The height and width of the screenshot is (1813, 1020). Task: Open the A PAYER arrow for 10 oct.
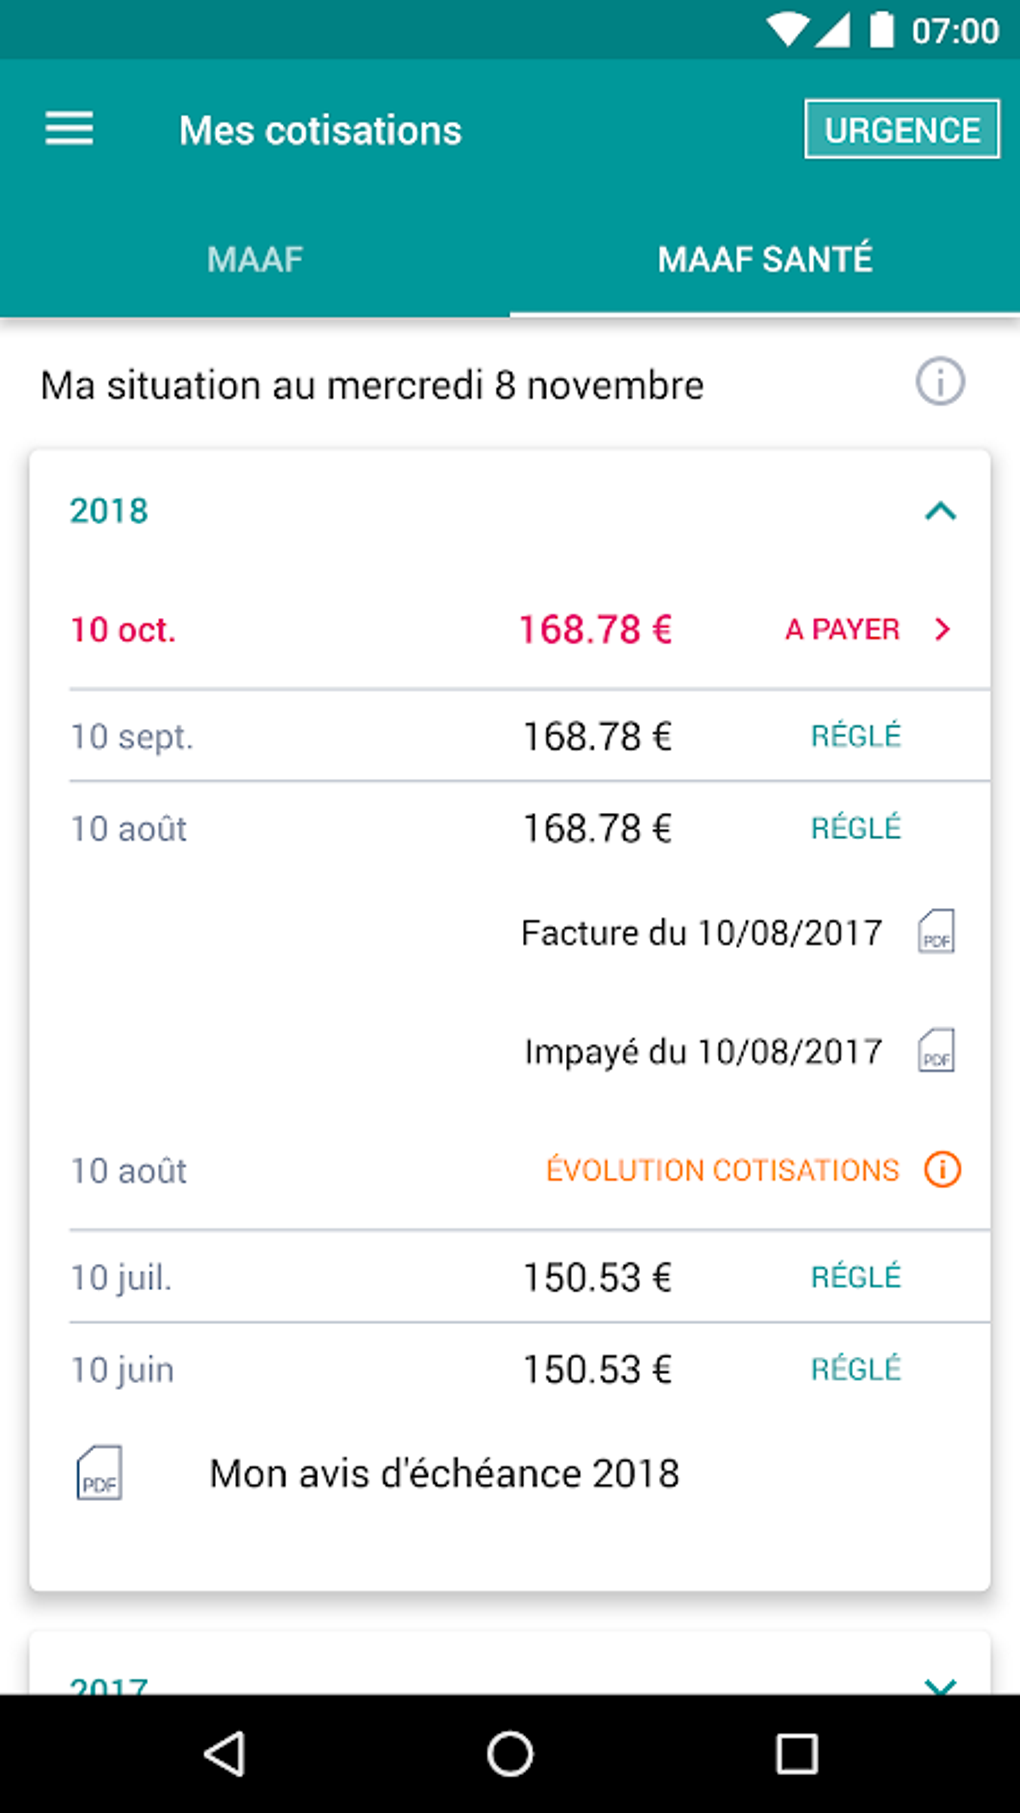click(x=942, y=629)
